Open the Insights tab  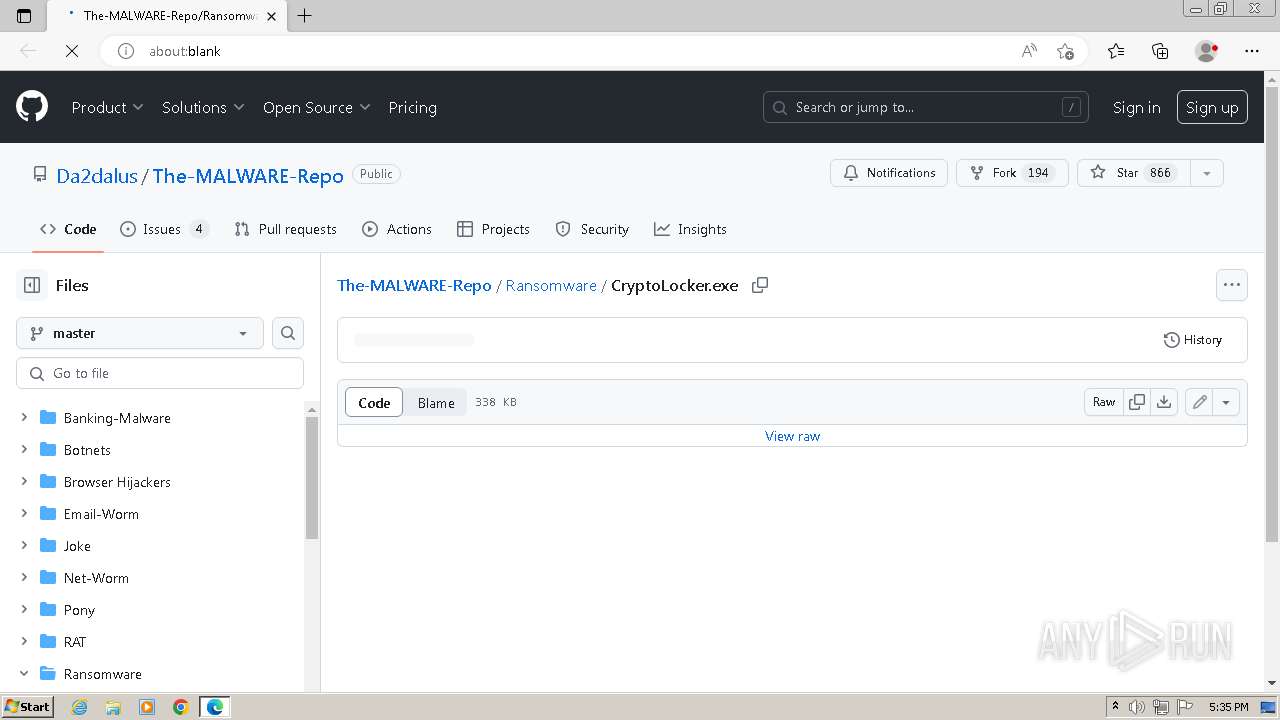click(x=690, y=229)
